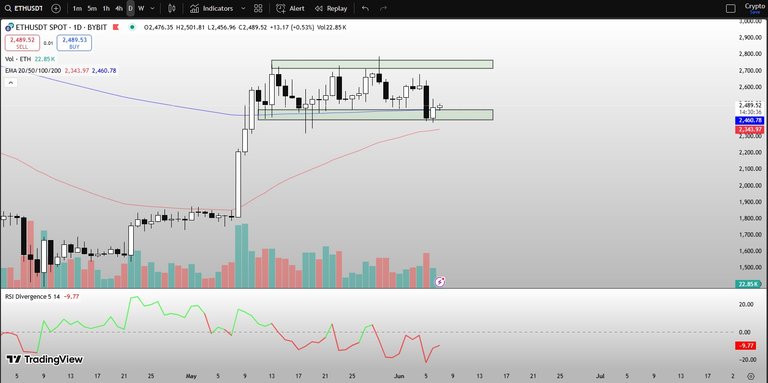
Task: Switch to the 4h timeframe
Action: click(x=119, y=8)
